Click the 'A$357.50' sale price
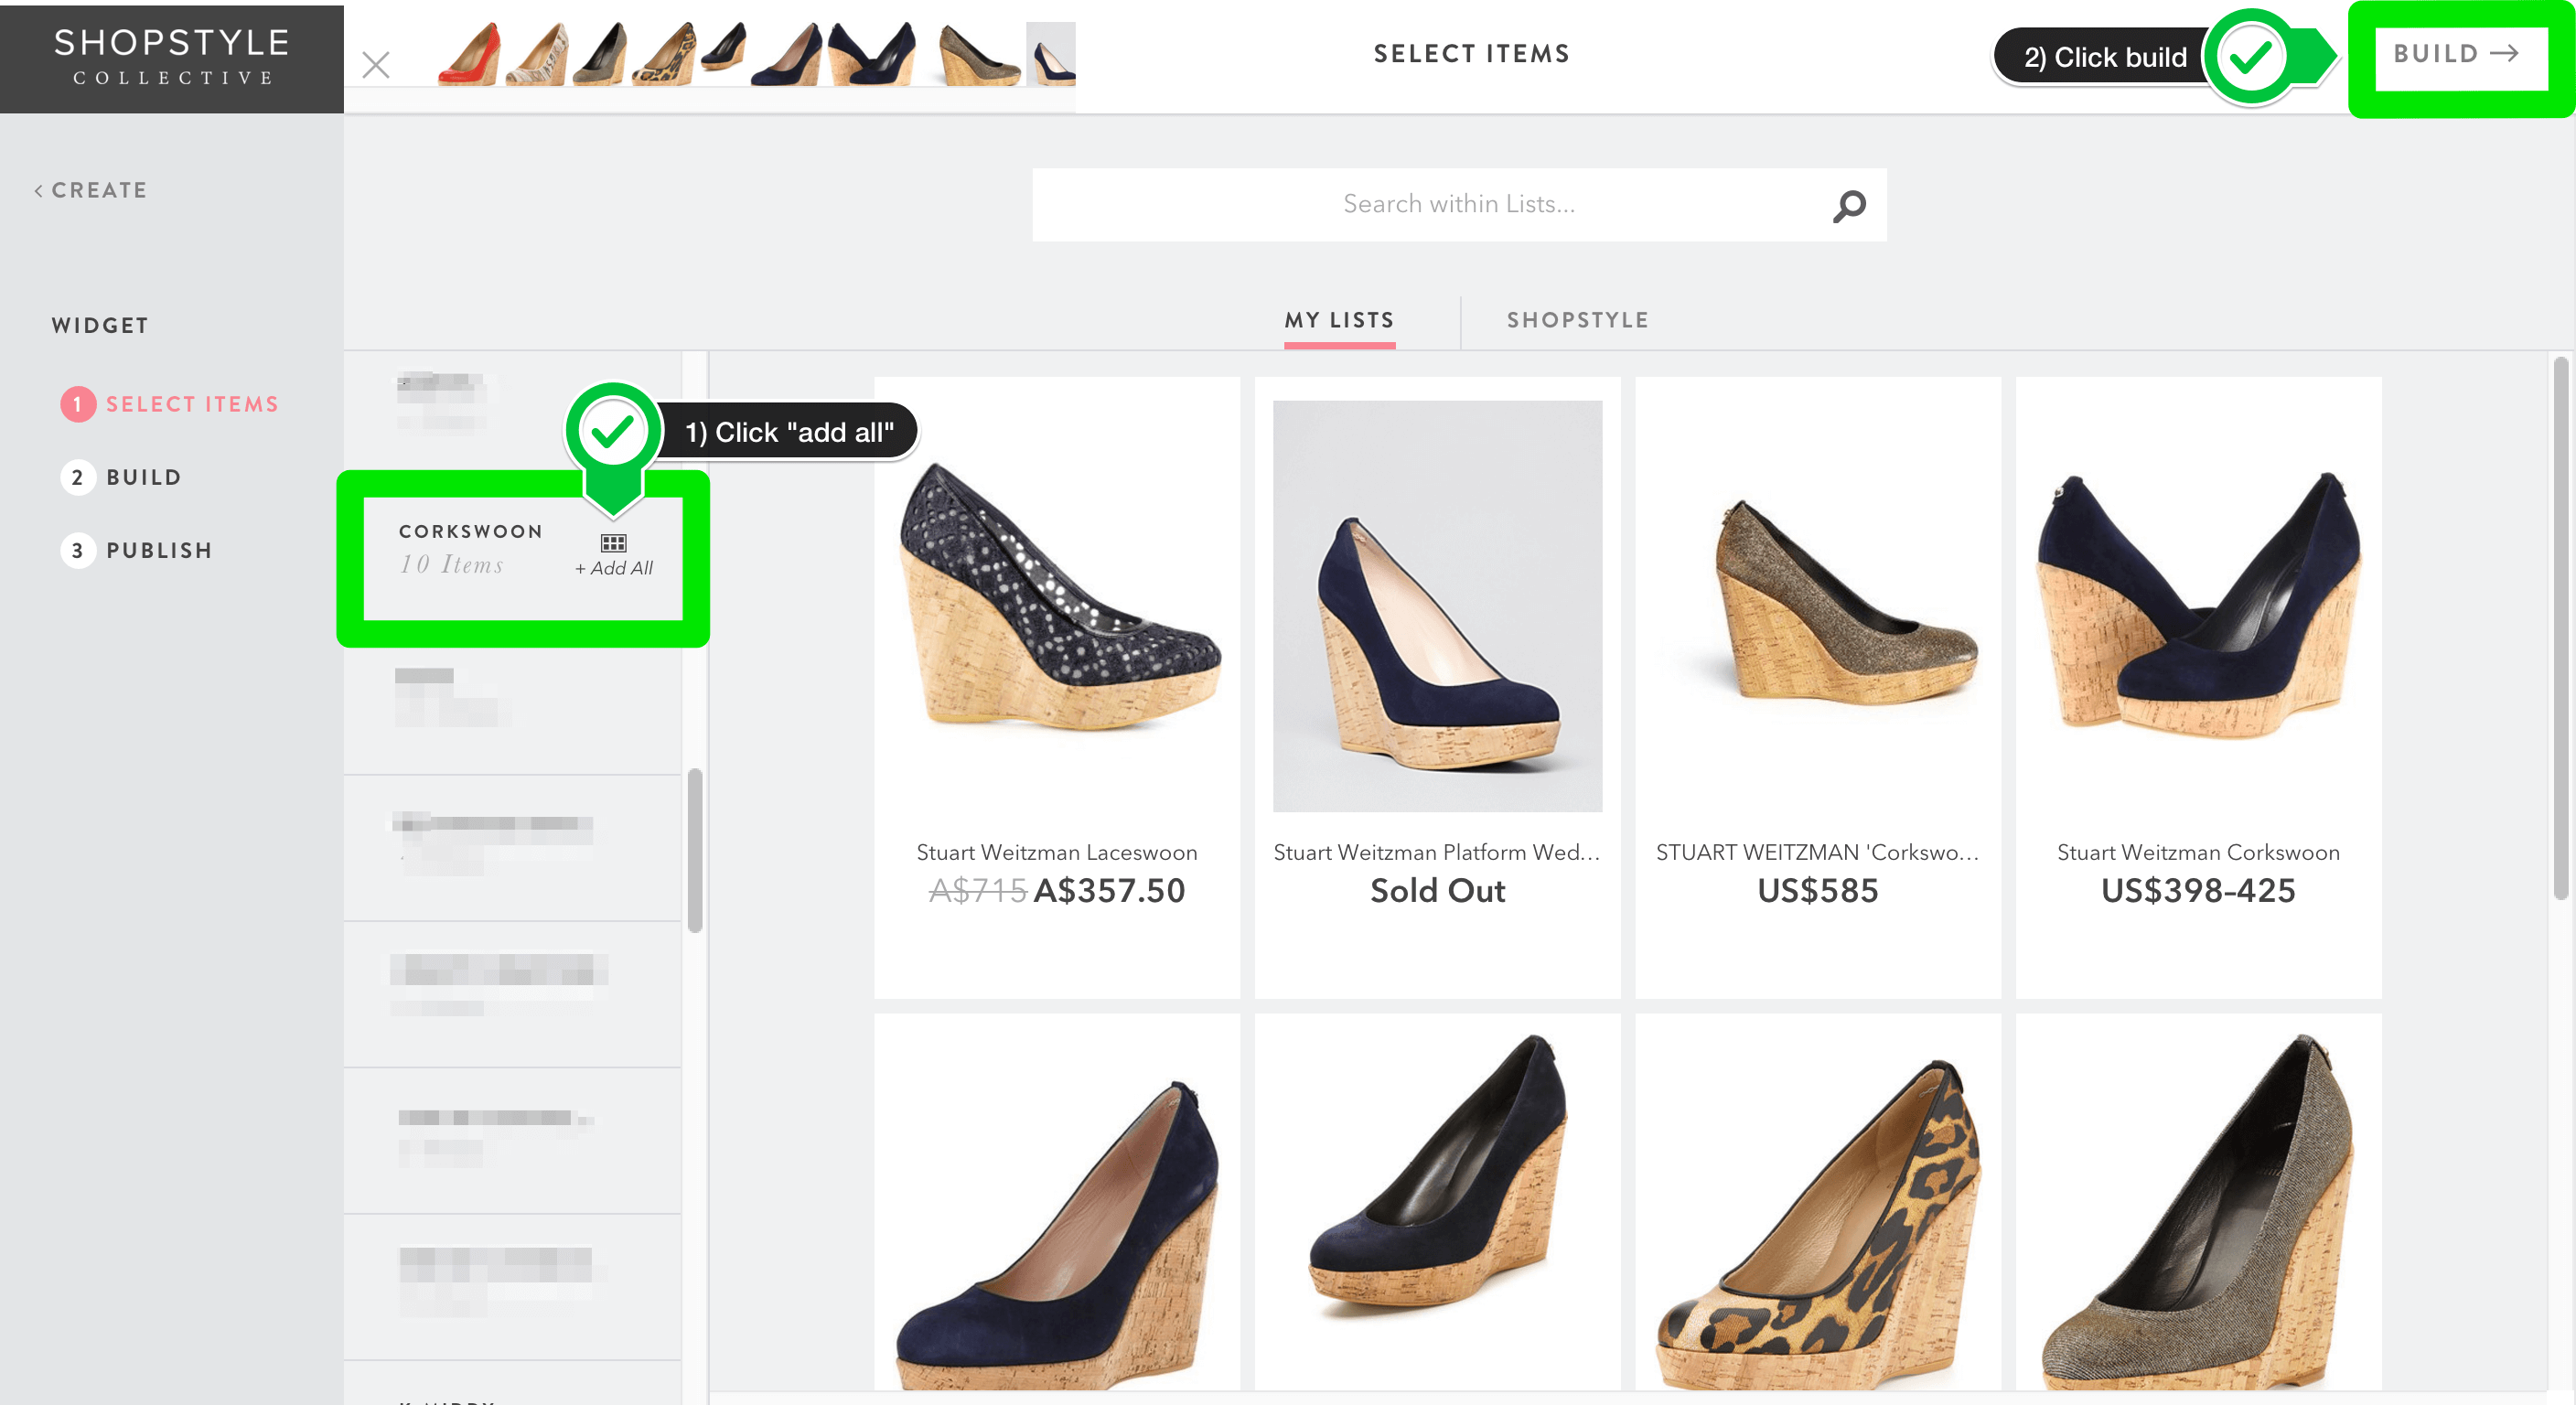 click(1108, 890)
